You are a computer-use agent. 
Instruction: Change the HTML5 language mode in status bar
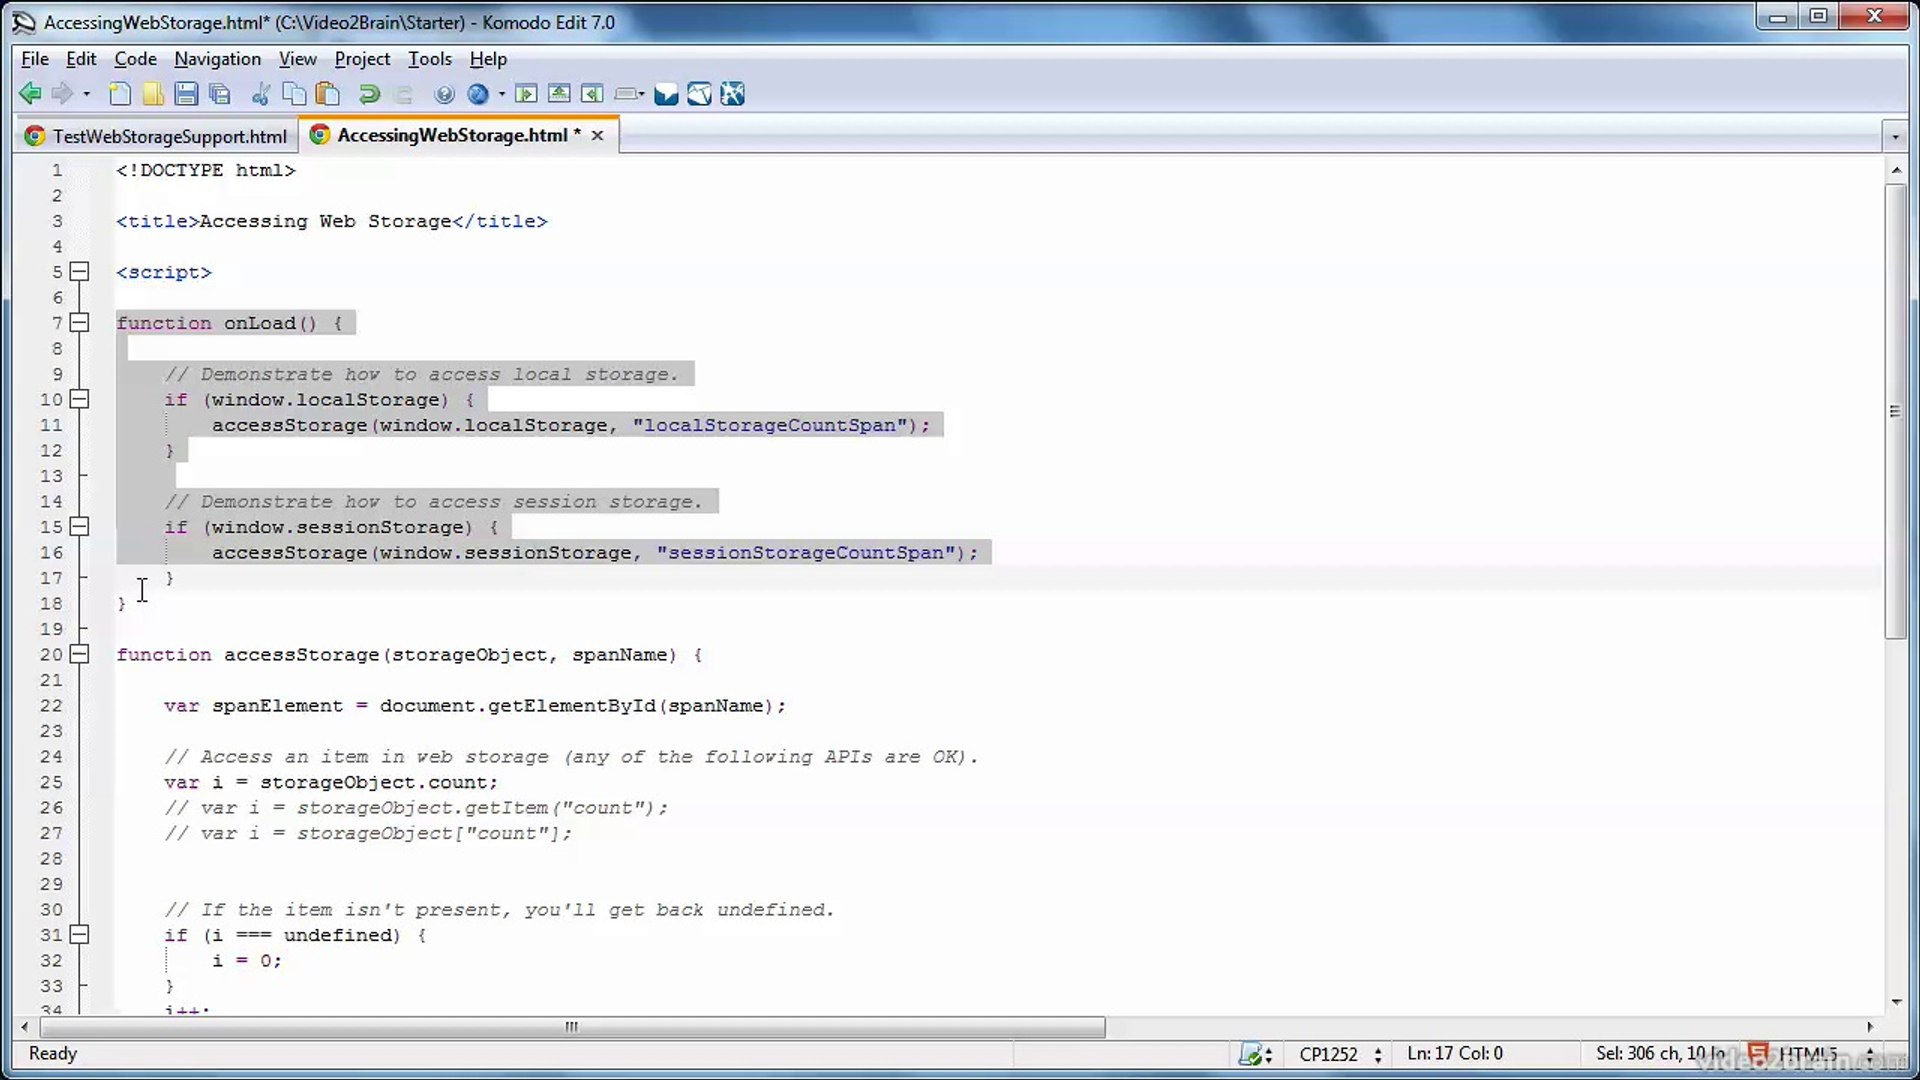[1812, 1053]
